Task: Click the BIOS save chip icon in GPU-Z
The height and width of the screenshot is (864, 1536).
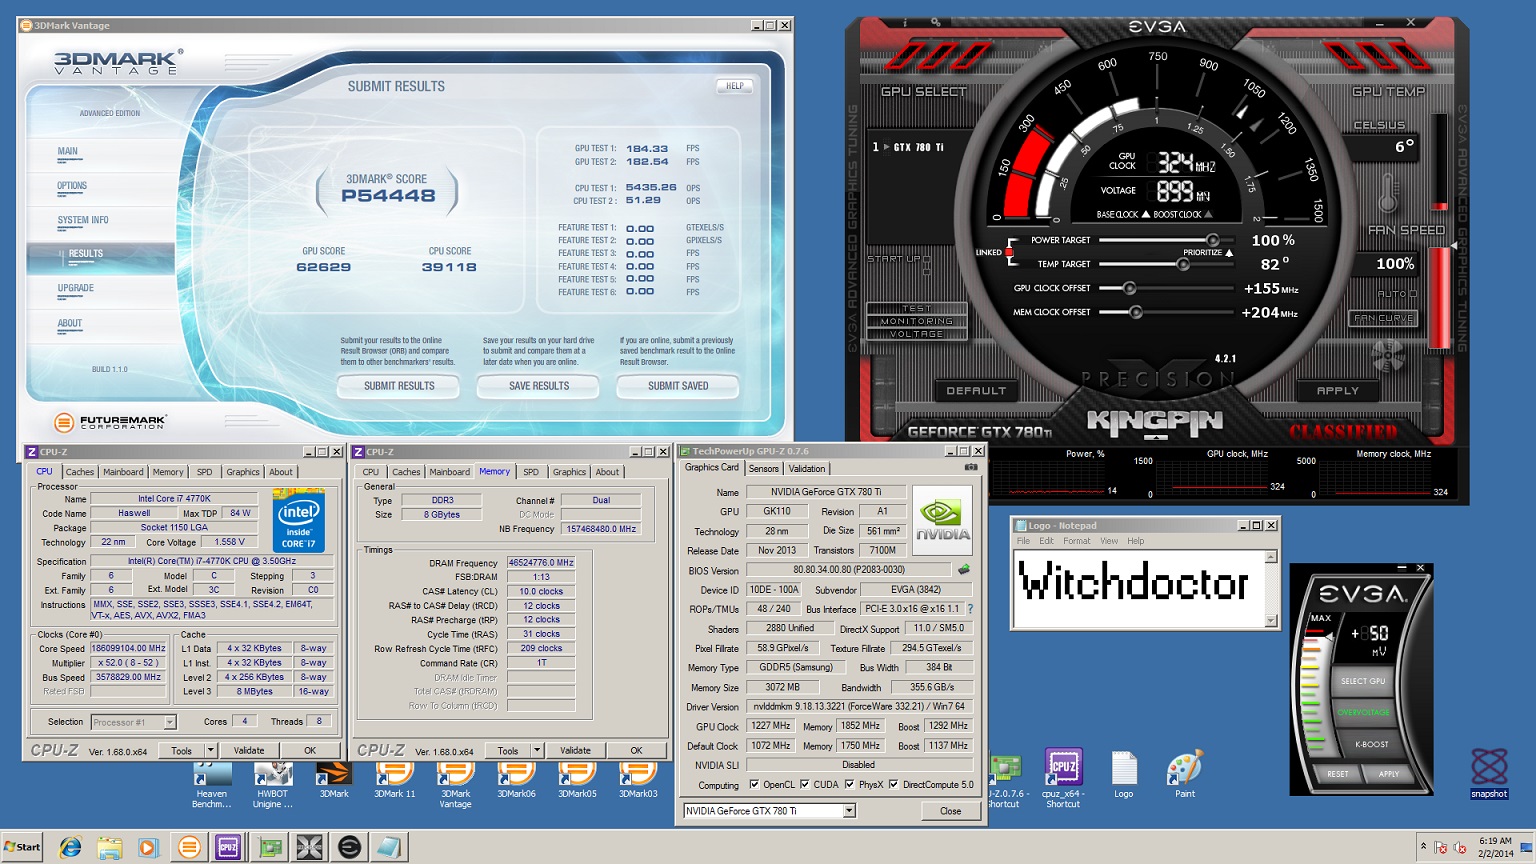Action: (964, 570)
